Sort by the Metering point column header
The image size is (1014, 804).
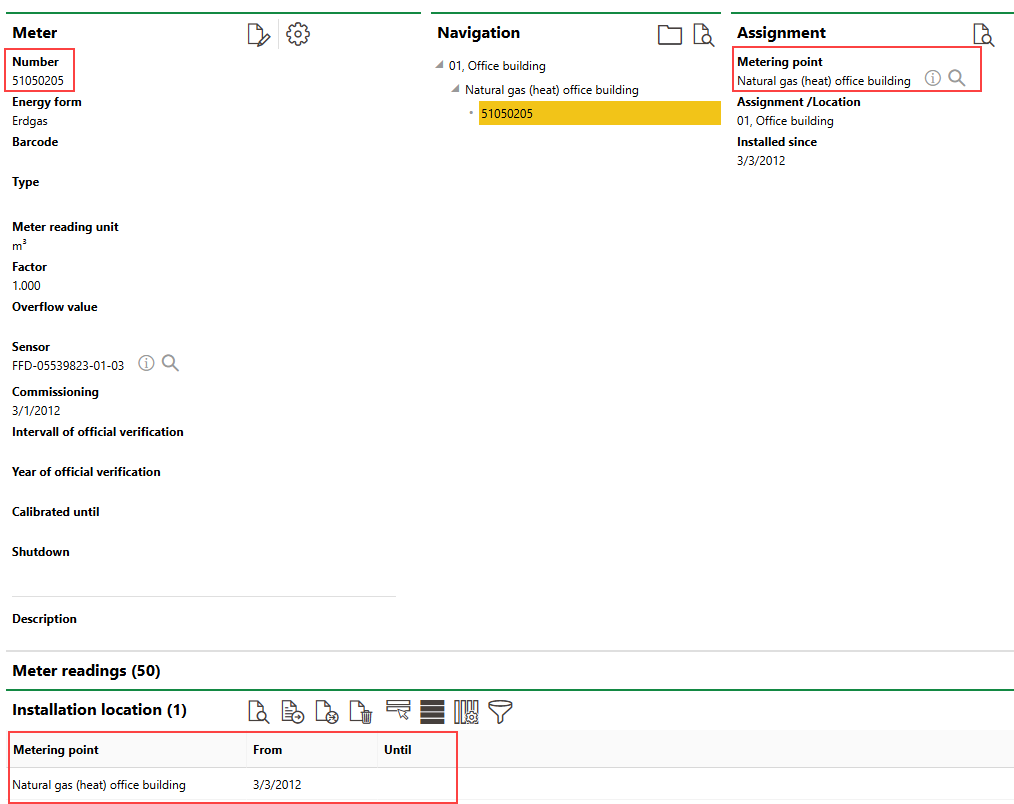tap(56, 750)
